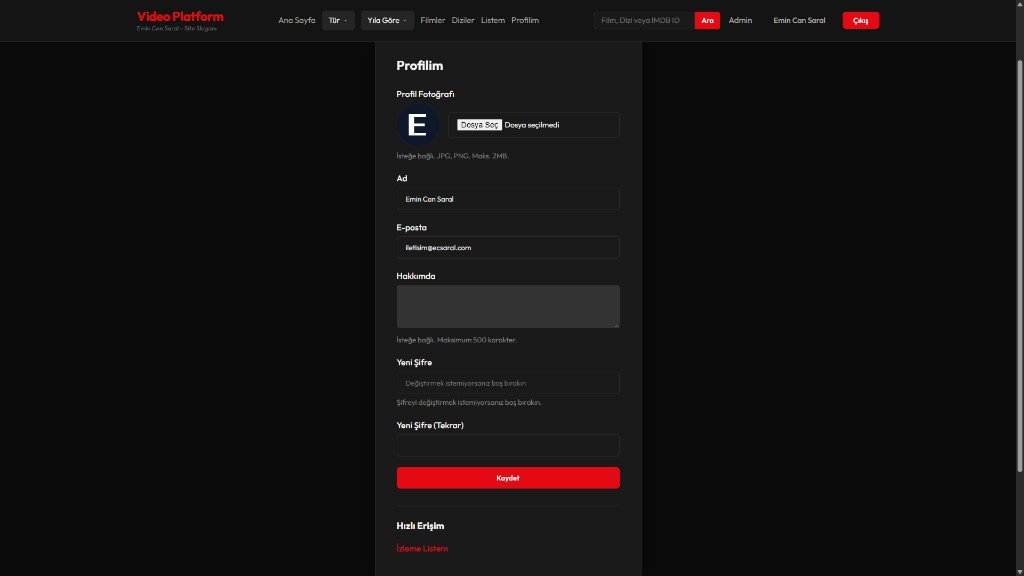Click the scrollbar up arrow
1024x576 pixels.
(1018, 4)
